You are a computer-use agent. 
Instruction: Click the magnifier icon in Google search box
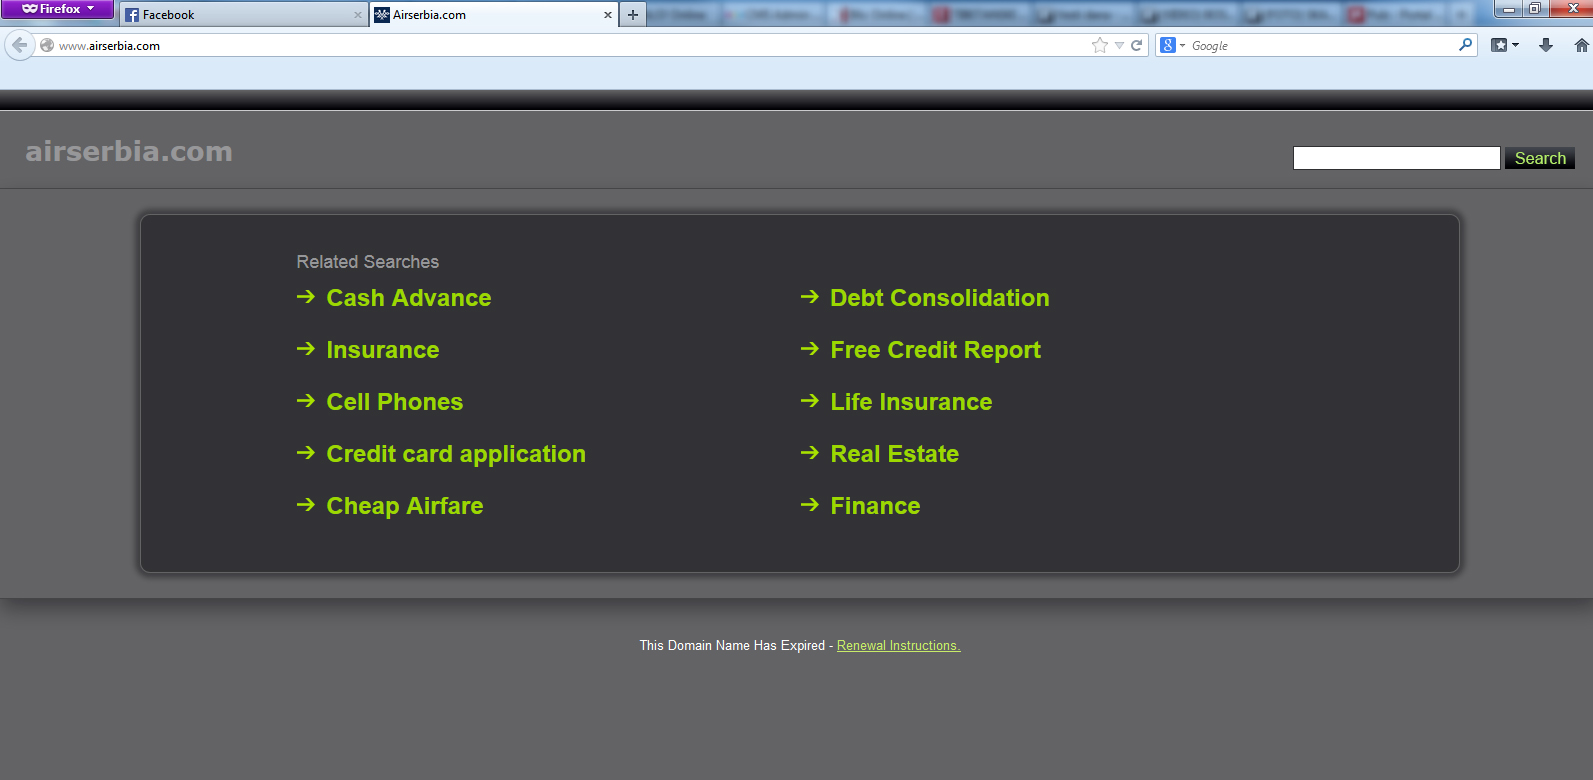(1465, 45)
